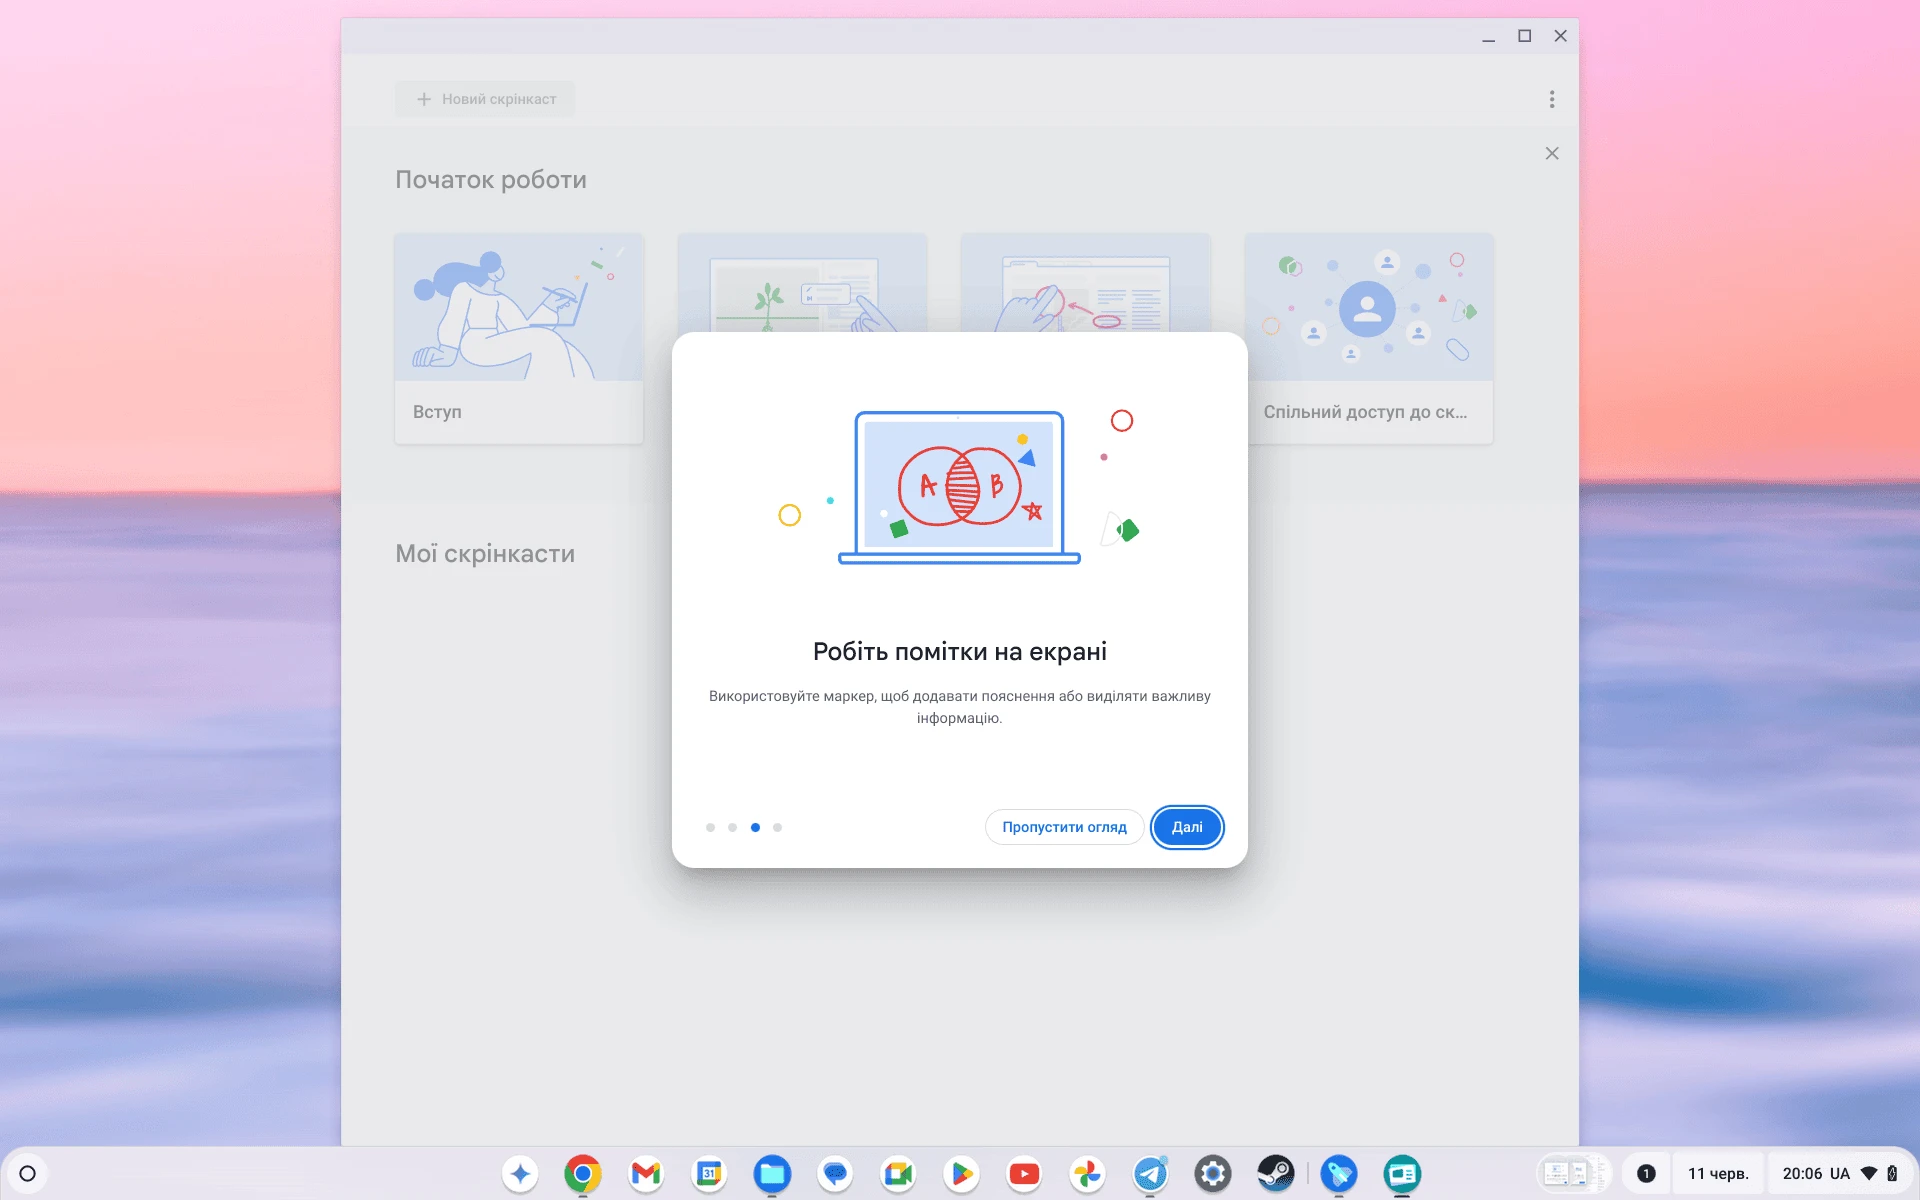Open the second tutorial card with plant illustration
Image resolution: width=1920 pixels, height=1200 pixels.
(802, 283)
